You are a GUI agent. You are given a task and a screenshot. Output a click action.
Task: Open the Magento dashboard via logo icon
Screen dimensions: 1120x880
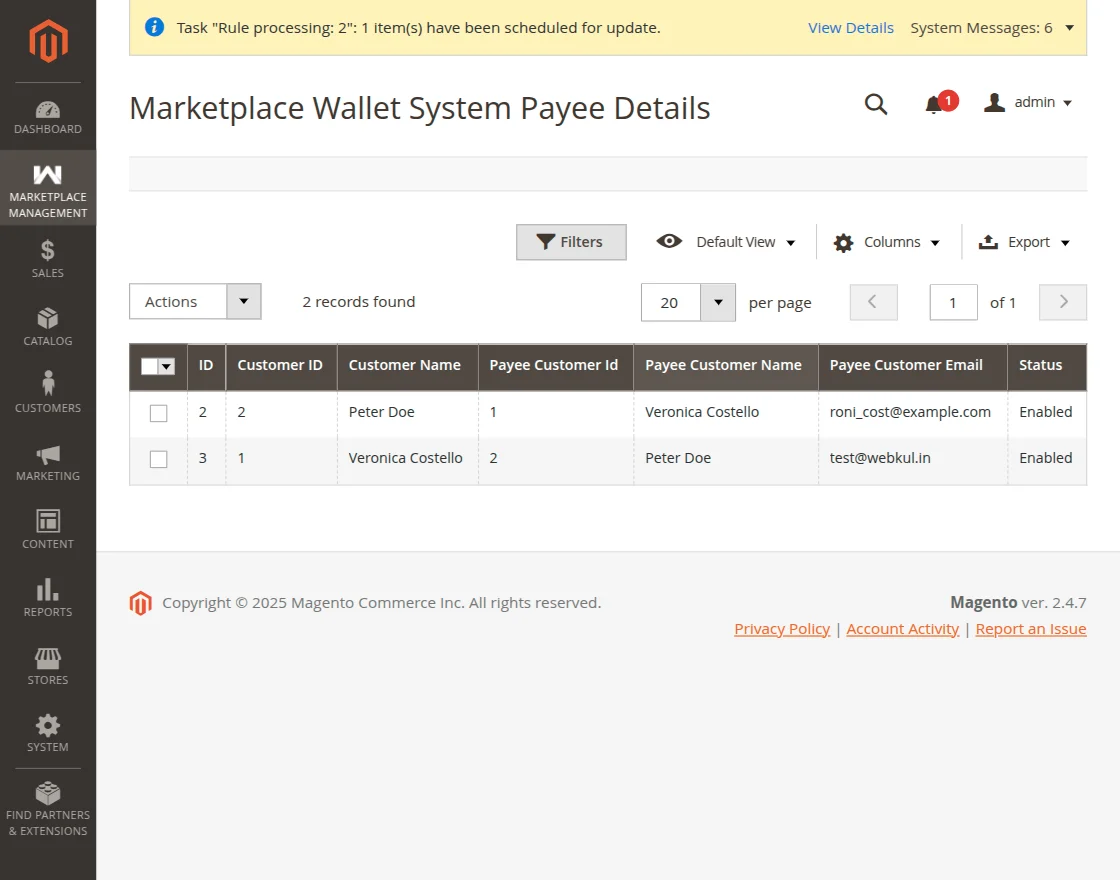(47, 40)
